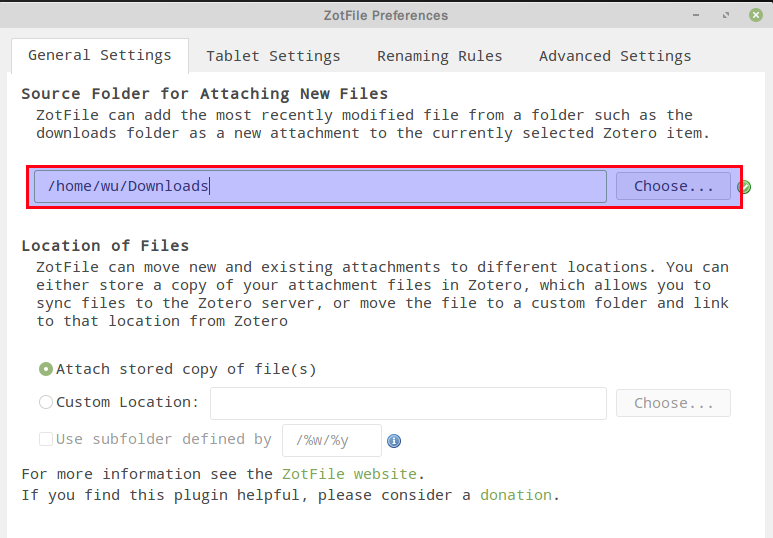The height and width of the screenshot is (538, 773).
Task: Enable 'Use subfolder defined by' checkbox
Action: [46, 439]
